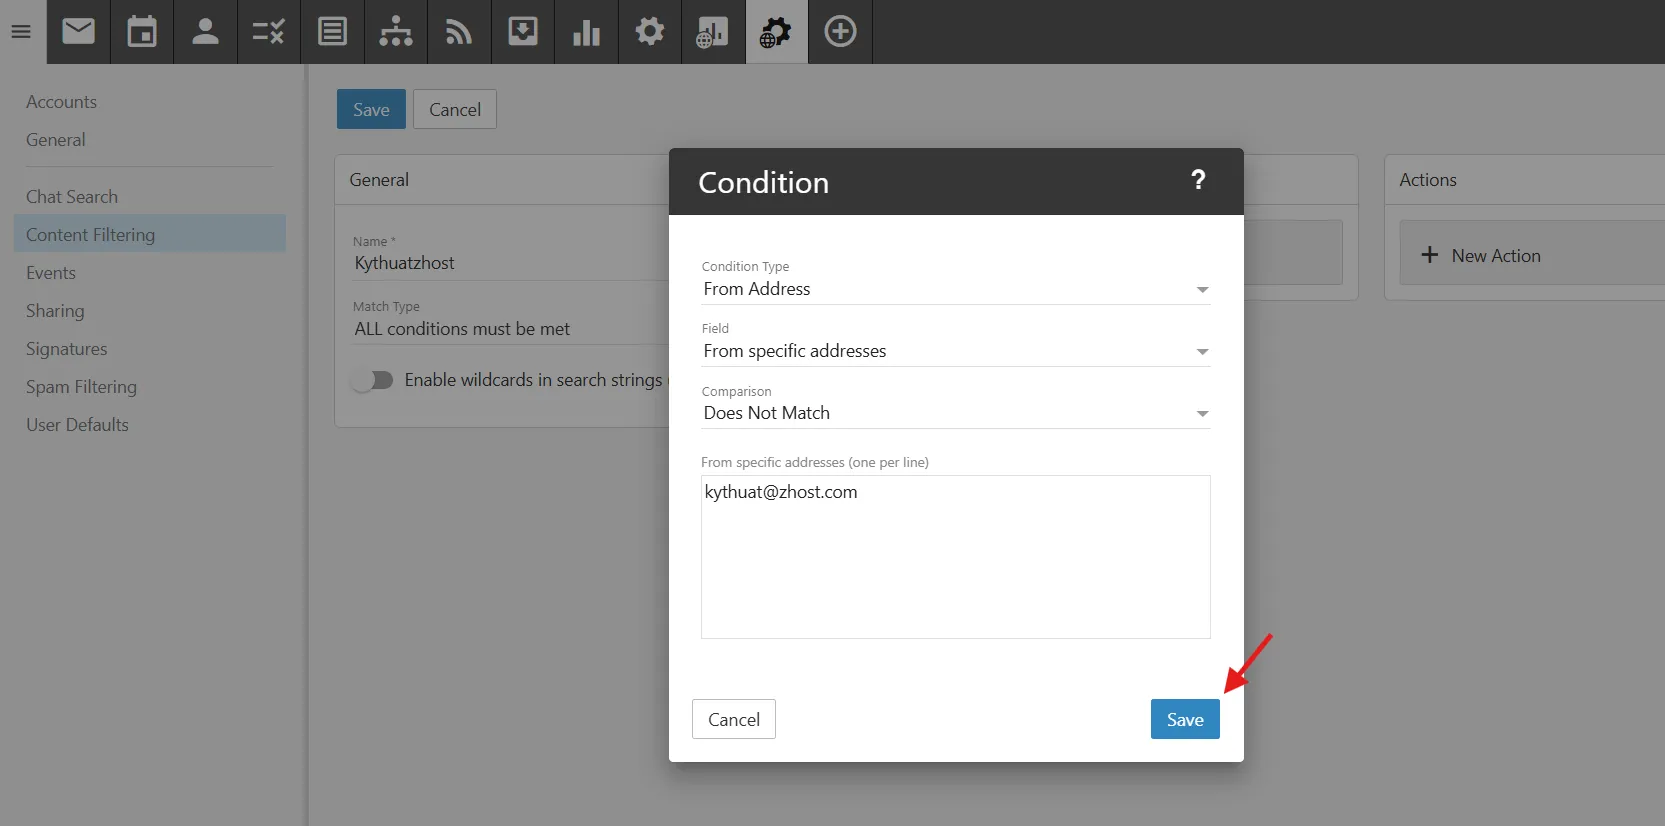Open the Comparison dropdown showing Does Not Match
The height and width of the screenshot is (826, 1665).
click(955, 413)
